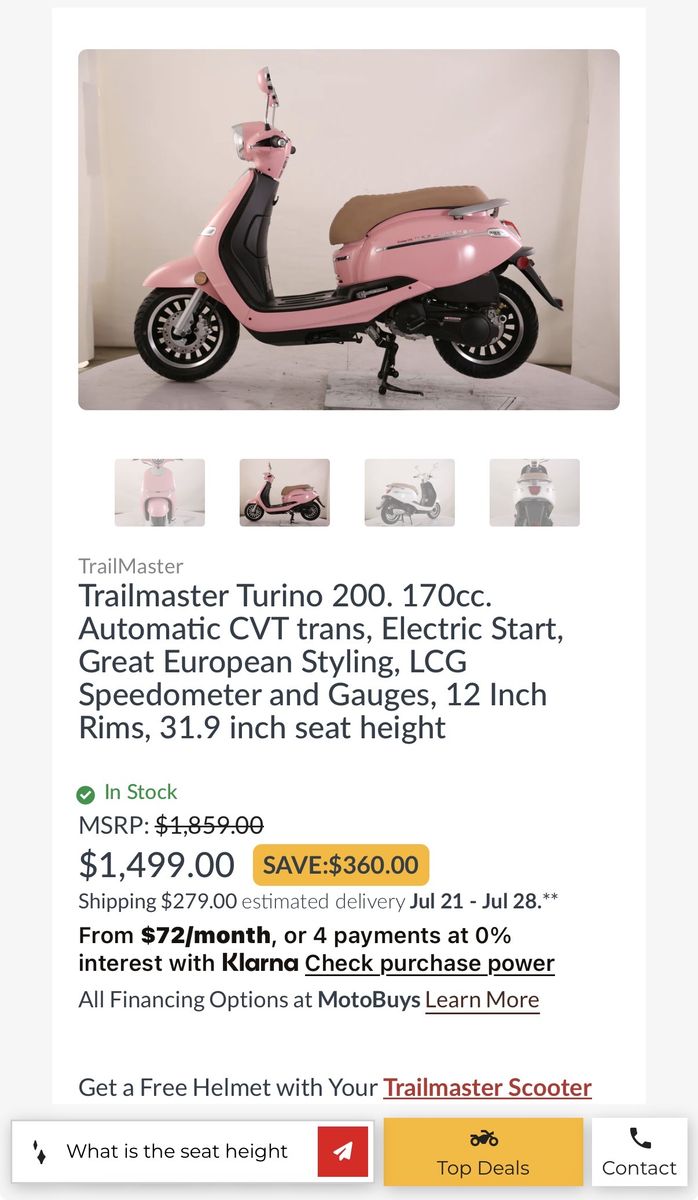Tap the Contact button
This screenshot has height=1200, width=698.
click(640, 1152)
